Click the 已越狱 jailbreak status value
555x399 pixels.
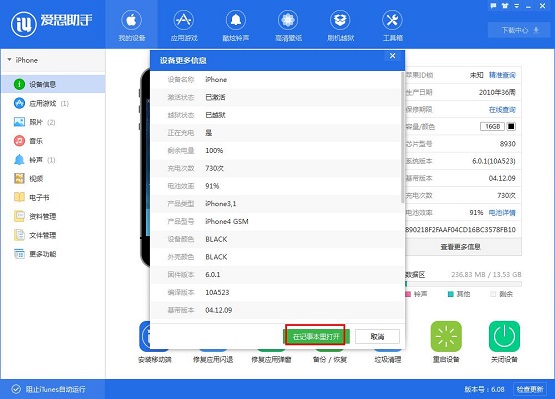pos(215,115)
